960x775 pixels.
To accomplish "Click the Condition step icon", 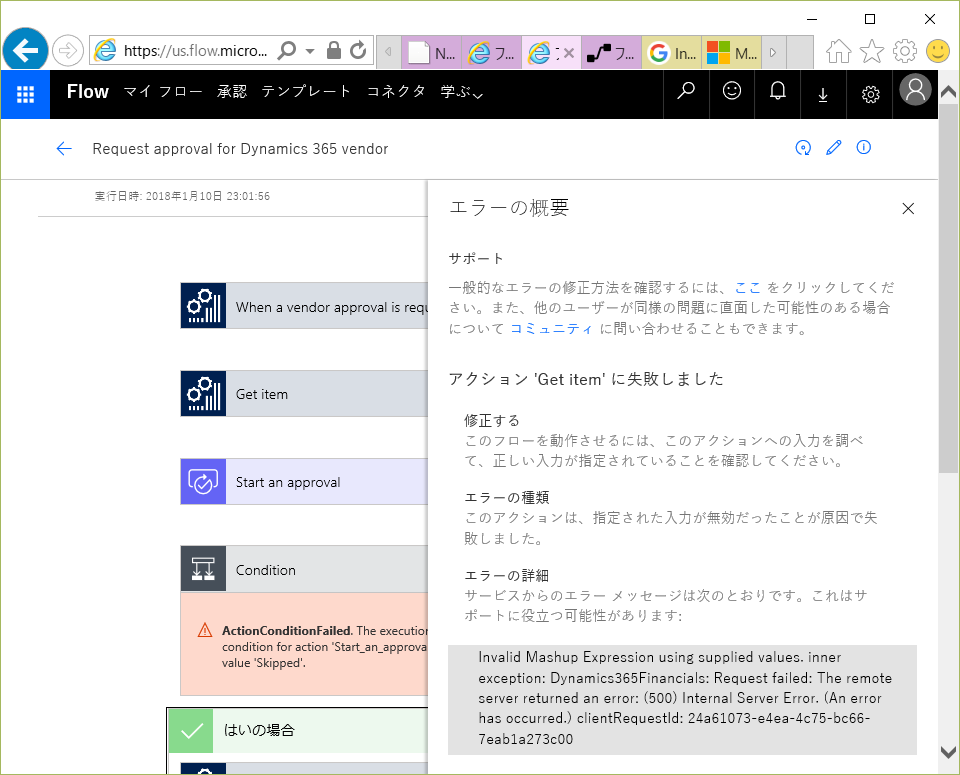I will click(203, 569).
